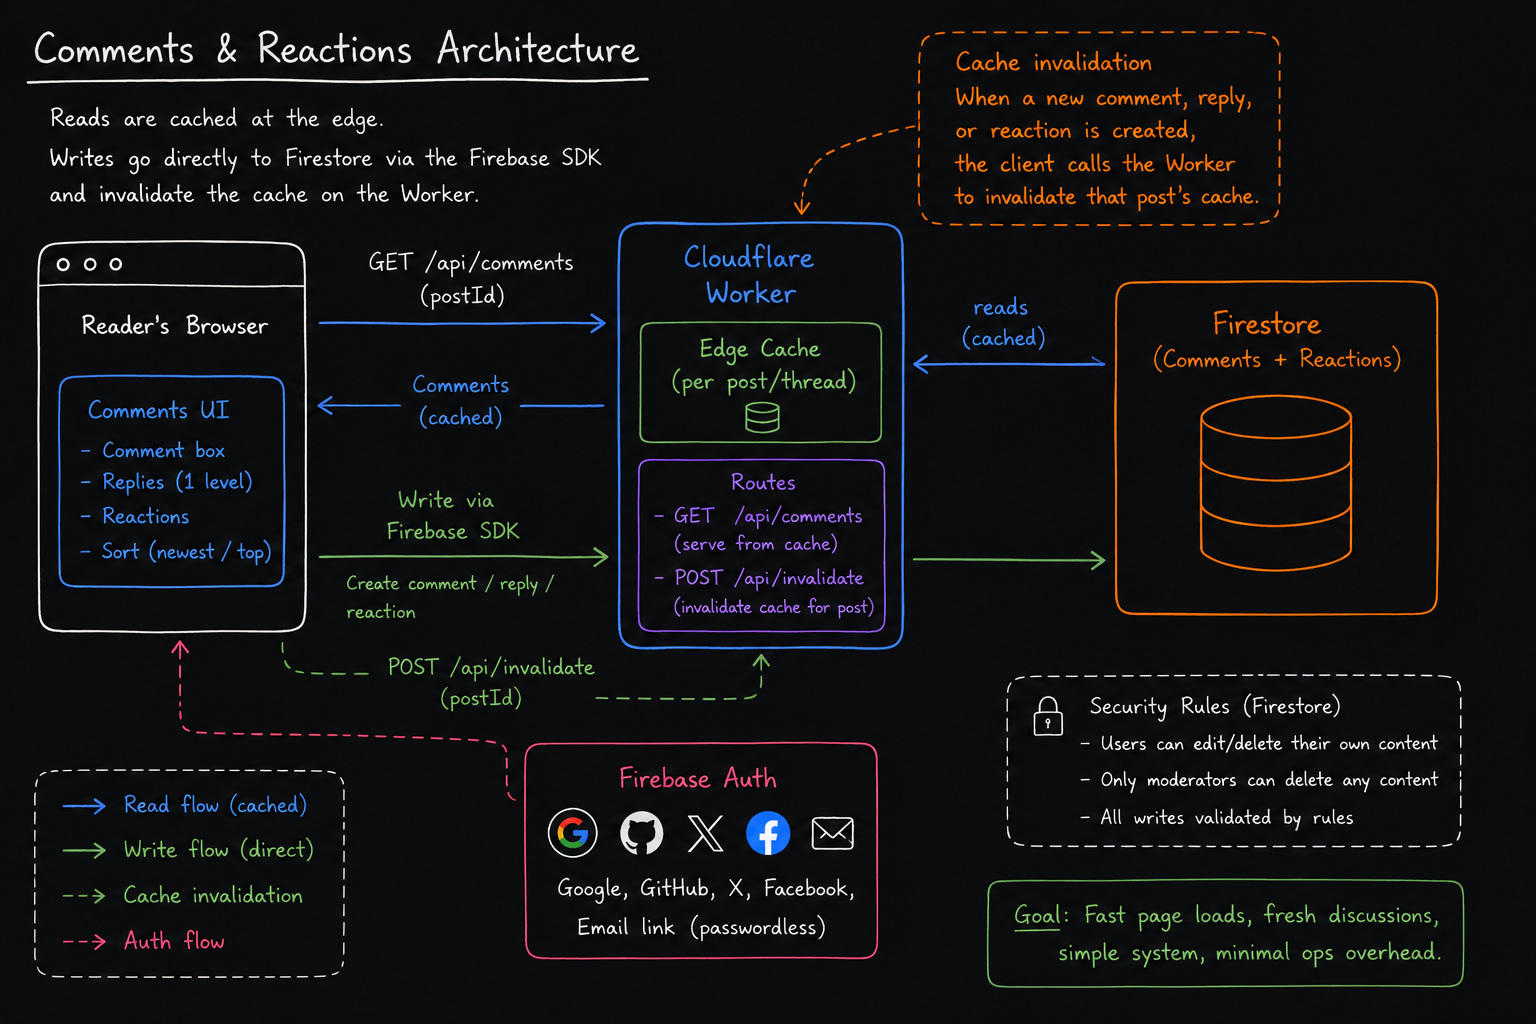This screenshot has width=1536, height=1024.
Task: Click '(invalidate cache for post)' in Routes
Action: pyautogui.click(x=774, y=607)
